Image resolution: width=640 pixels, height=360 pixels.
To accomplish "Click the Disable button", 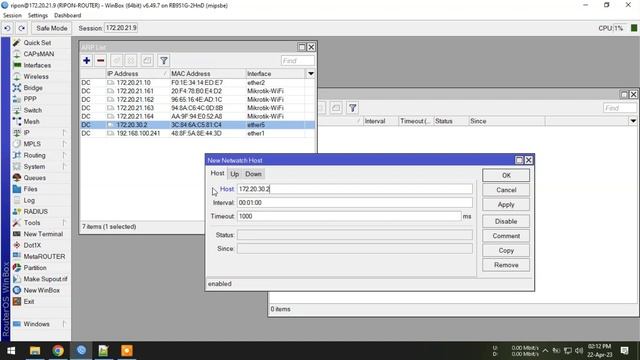I will (506, 221).
